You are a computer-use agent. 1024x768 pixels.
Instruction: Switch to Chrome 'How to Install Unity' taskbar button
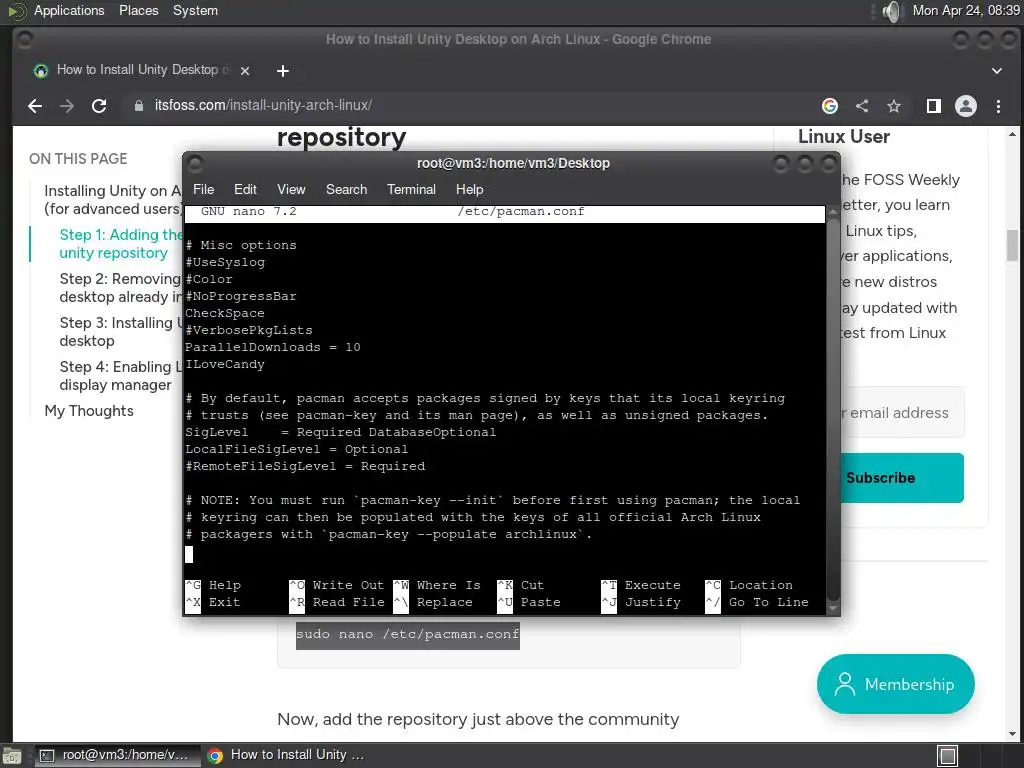285,756
